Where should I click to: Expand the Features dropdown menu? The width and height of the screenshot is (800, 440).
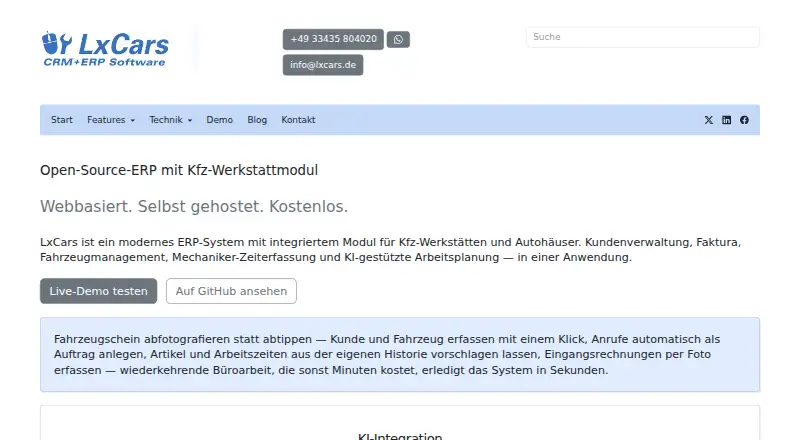pyautogui.click(x=111, y=120)
